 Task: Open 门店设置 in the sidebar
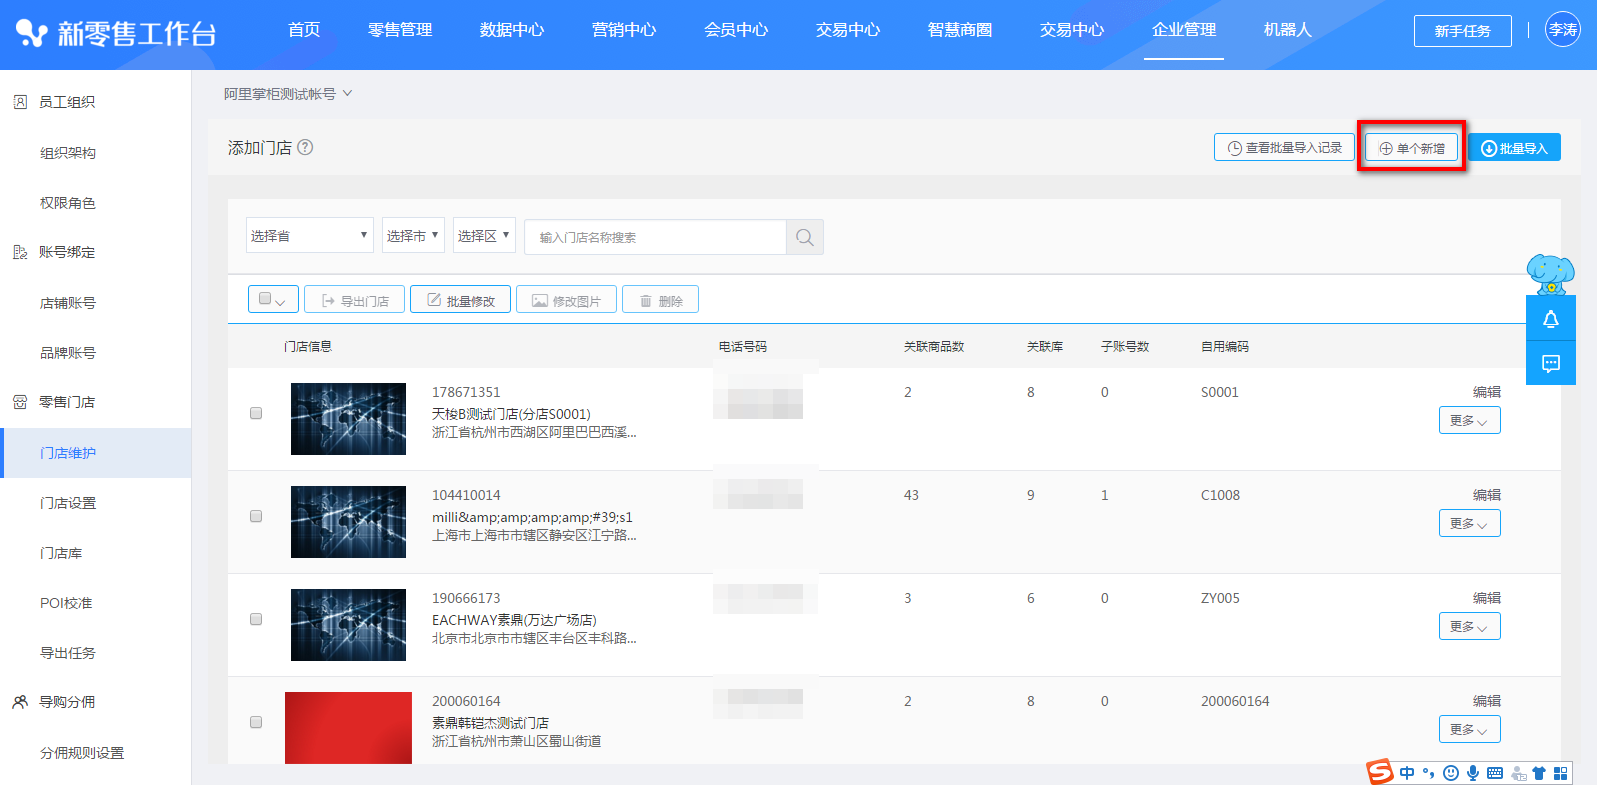point(68,503)
